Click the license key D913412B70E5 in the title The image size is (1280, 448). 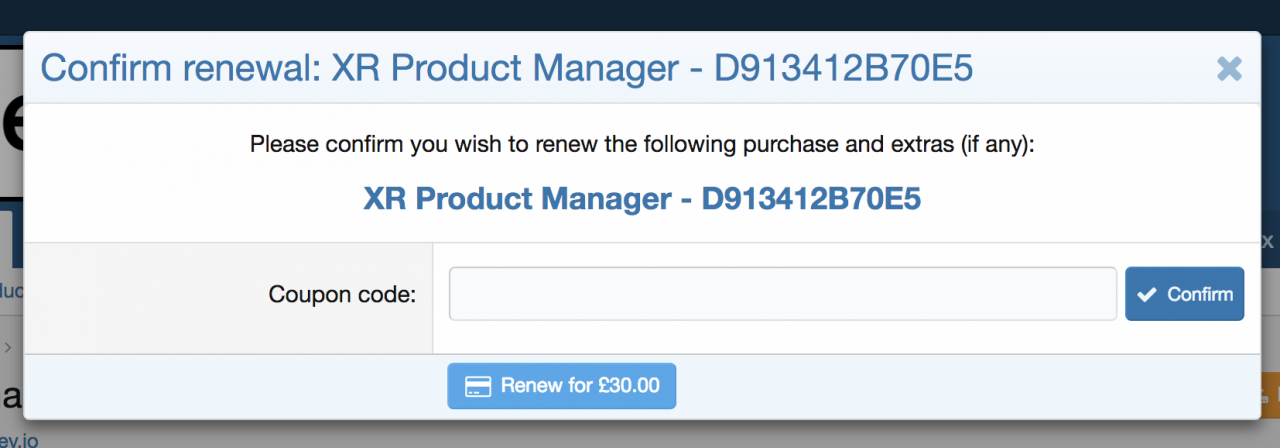click(843, 68)
